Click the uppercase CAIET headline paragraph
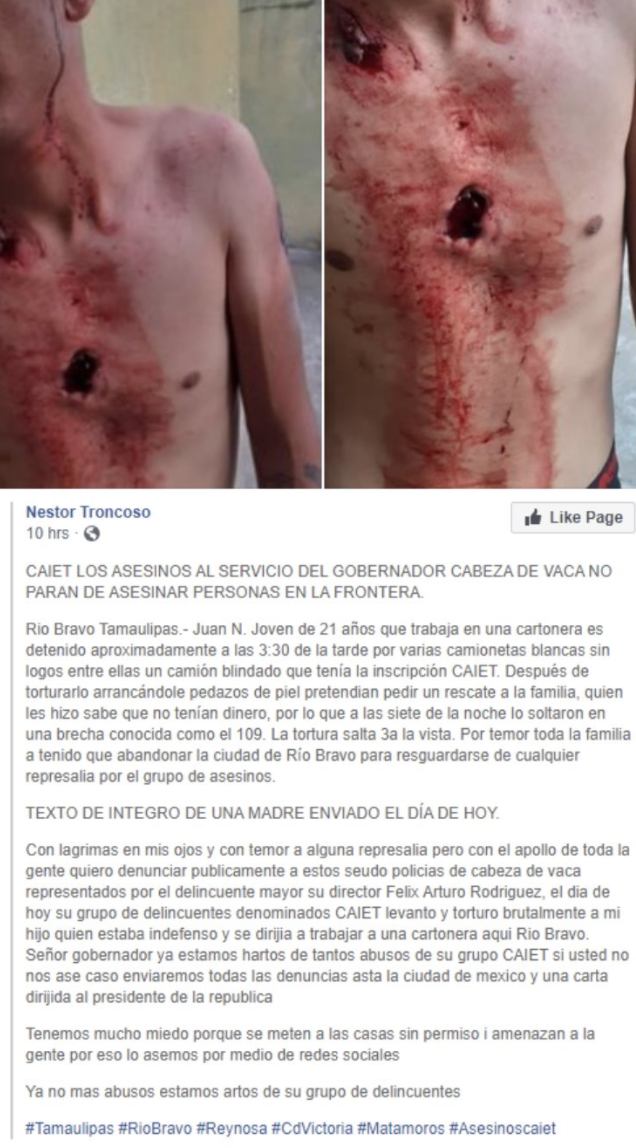Image resolution: width=636 pixels, height=1148 pixels. click(318, 582)
